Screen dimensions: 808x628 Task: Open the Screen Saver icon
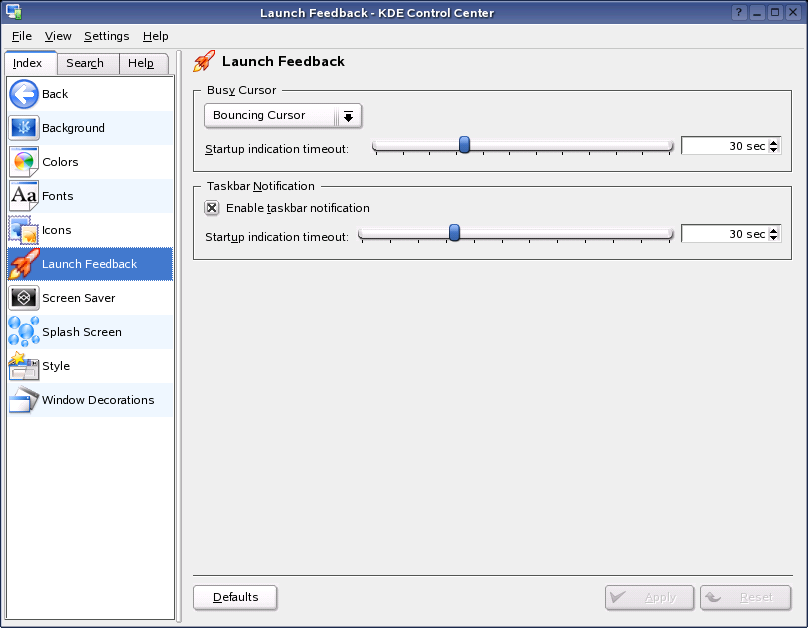pos(24,298)
